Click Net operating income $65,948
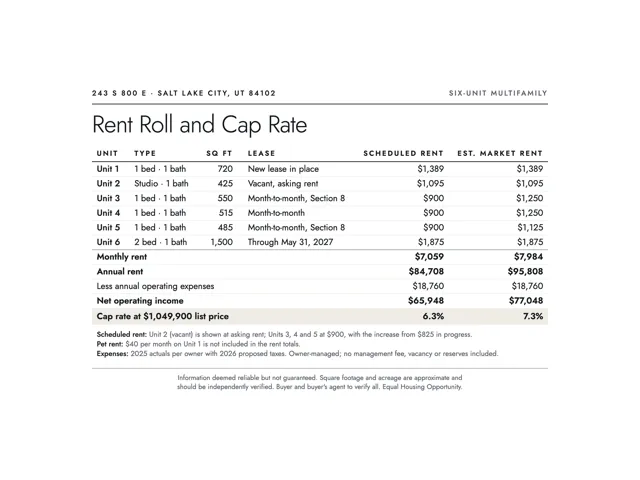The image size is (640, 480). coord(426,301)
